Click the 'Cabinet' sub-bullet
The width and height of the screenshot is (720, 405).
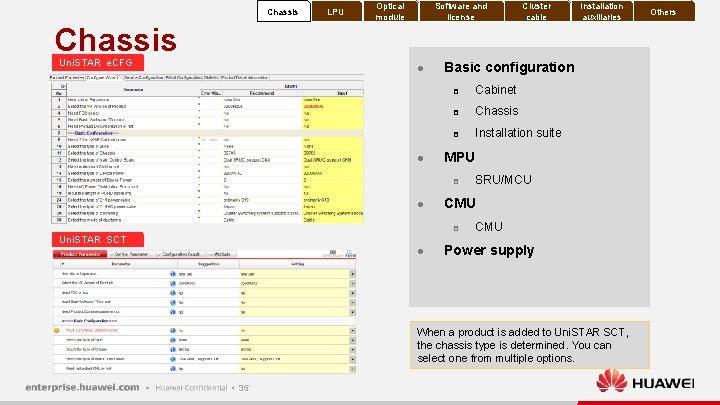(495, 90)
